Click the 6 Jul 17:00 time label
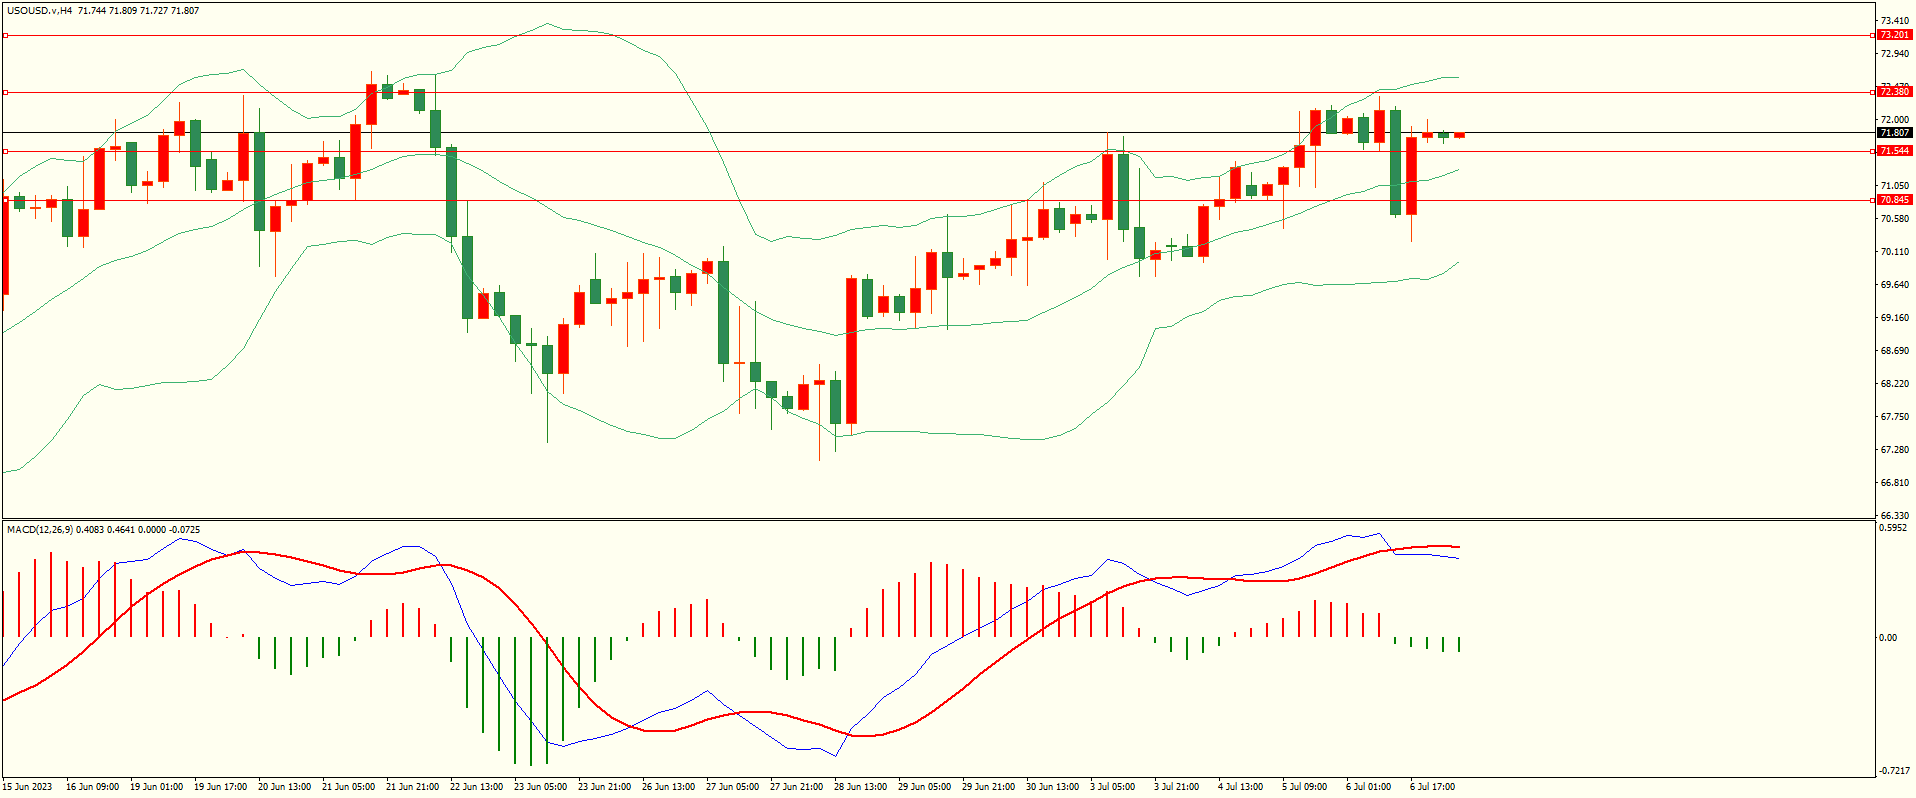 1433,787
